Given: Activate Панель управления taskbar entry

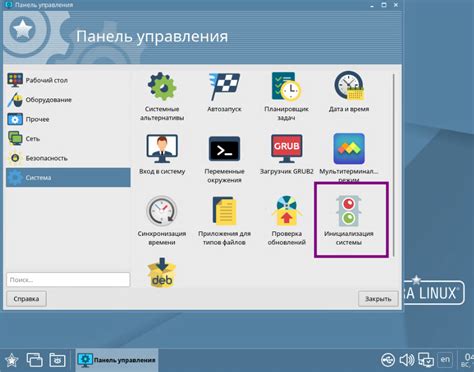Looking at the screenshot, I should click(x=117, y=360).
